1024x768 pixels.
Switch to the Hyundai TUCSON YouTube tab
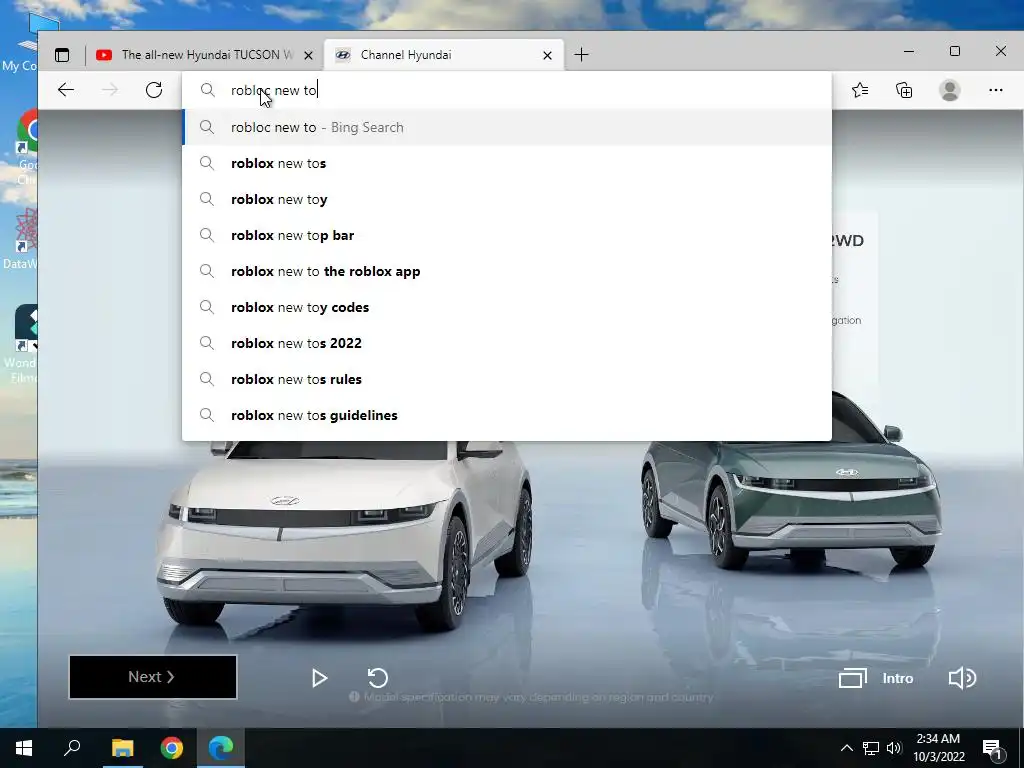205,55
